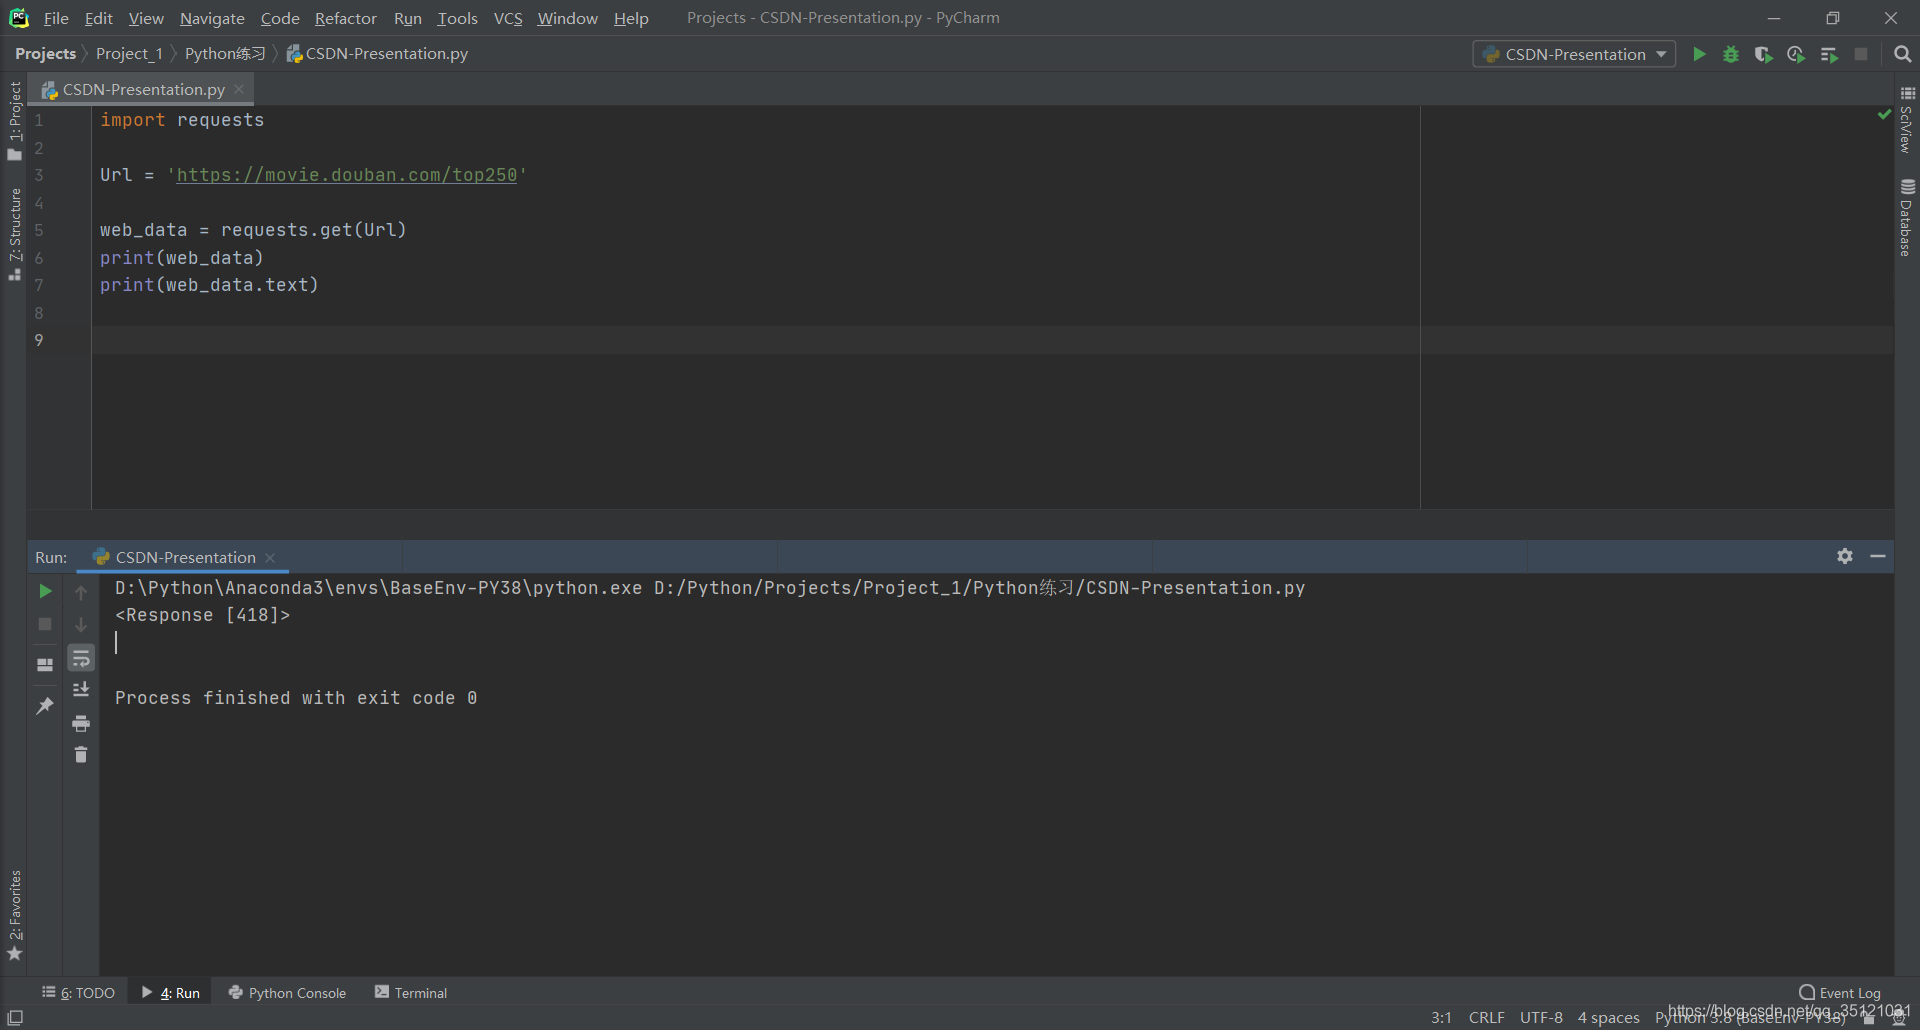Go down the stack trace arrow

click(x=81, y=625)
